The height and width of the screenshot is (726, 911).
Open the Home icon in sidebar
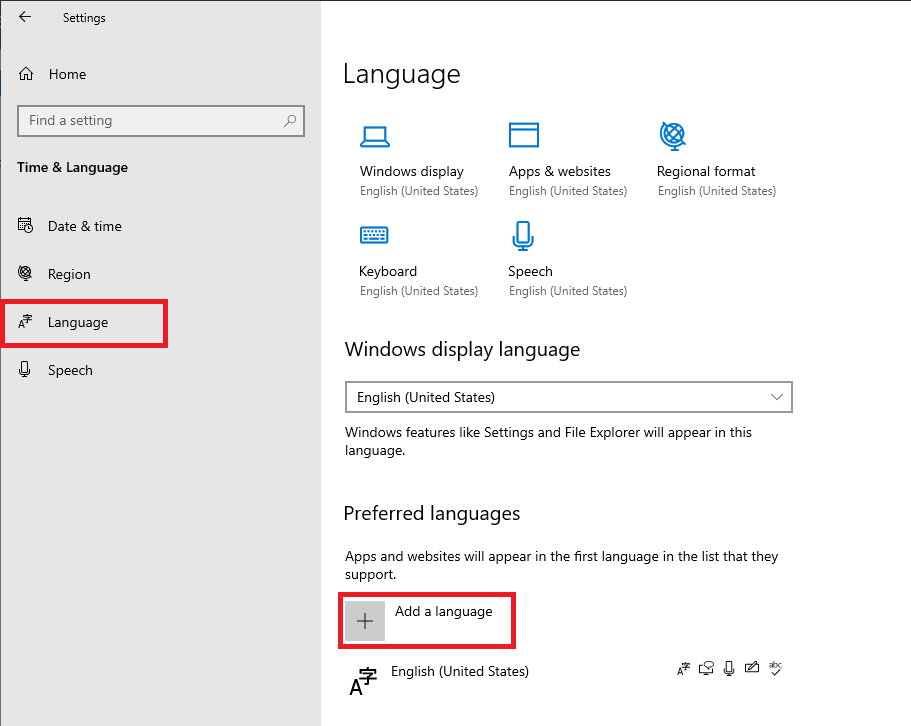(26, 74)
